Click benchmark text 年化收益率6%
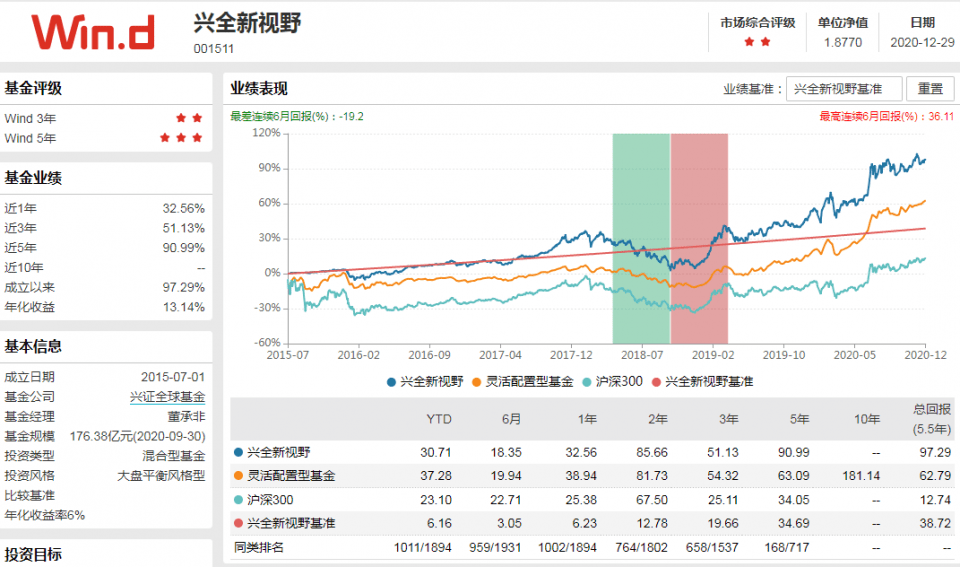The width and height of the screenshot is (960, 567). coord(45,515)
